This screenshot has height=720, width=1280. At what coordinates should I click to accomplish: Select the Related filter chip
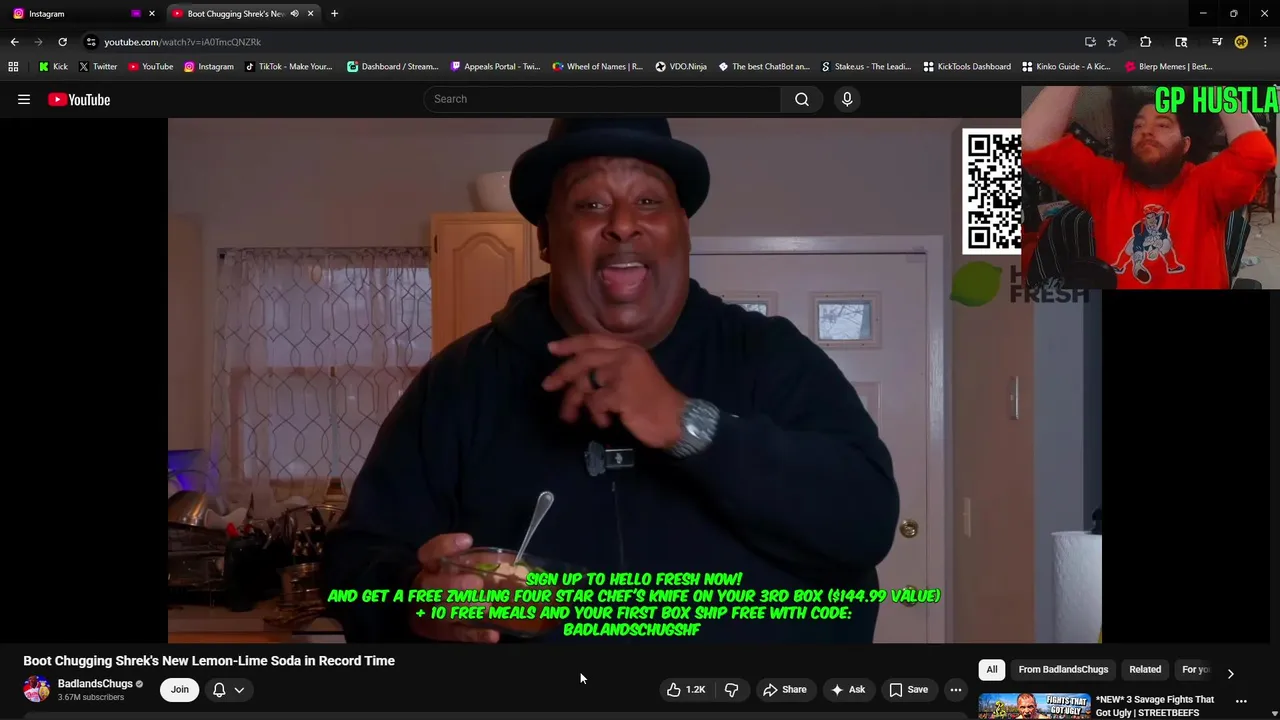[1145, 669]
